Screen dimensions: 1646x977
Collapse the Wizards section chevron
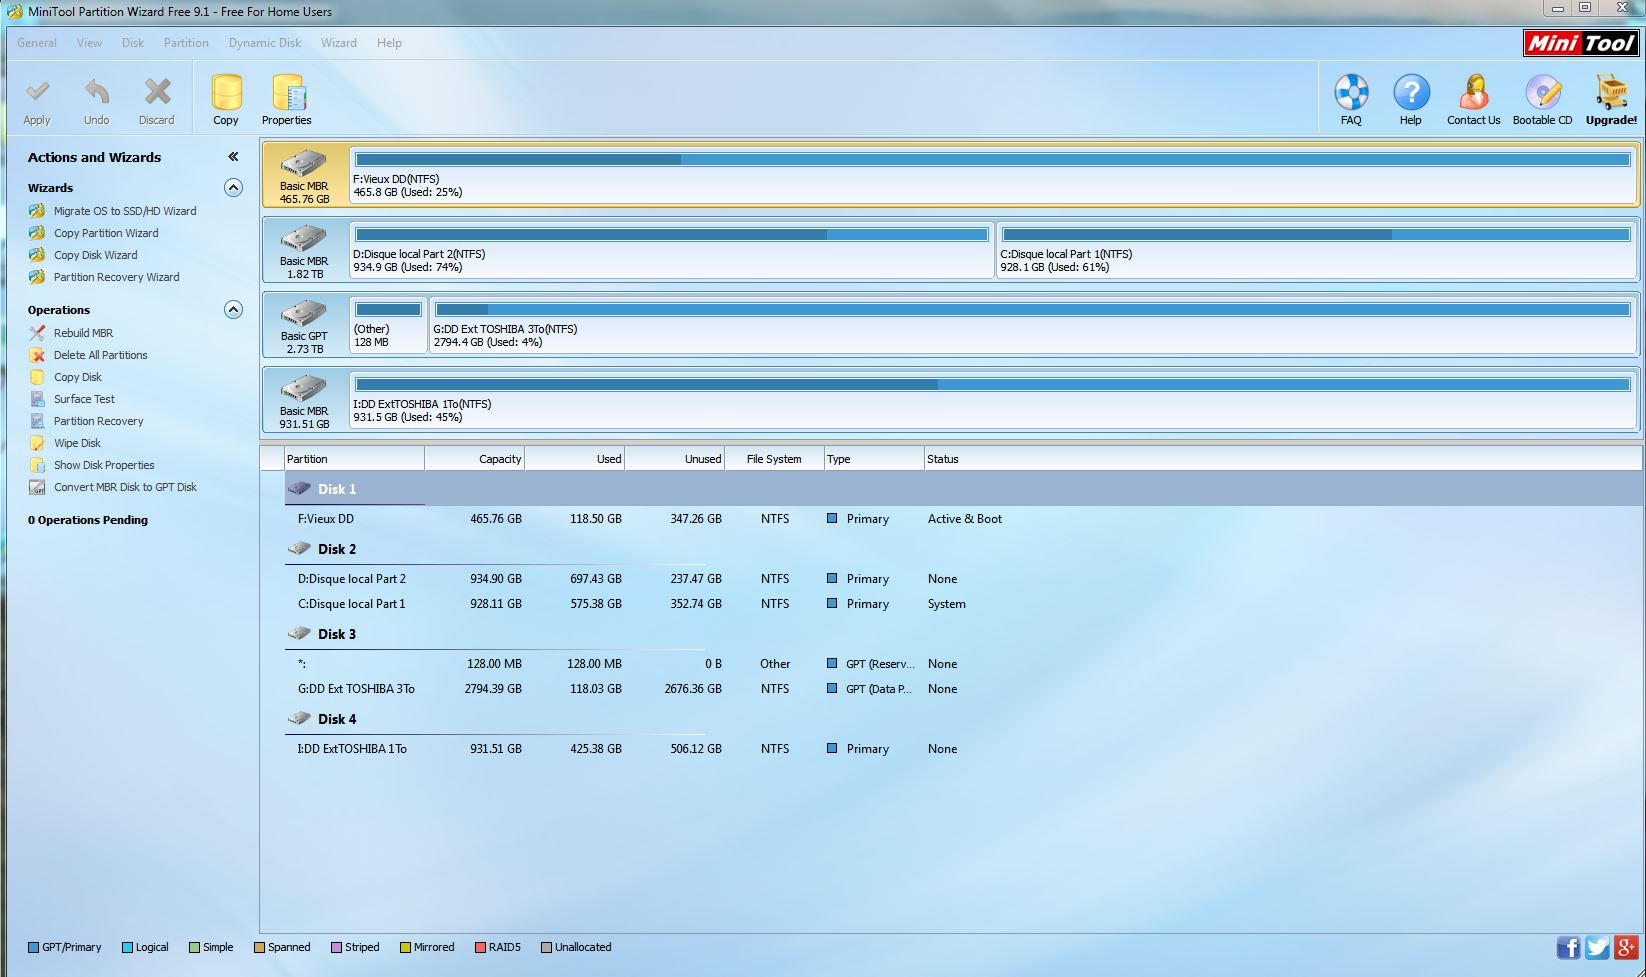tap(233, 188)
